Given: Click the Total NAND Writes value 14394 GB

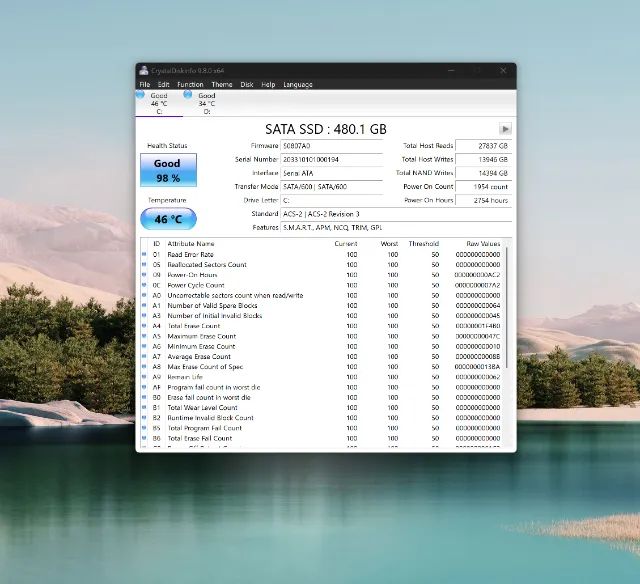Looking at the screenshot, I should pos(484,173).
